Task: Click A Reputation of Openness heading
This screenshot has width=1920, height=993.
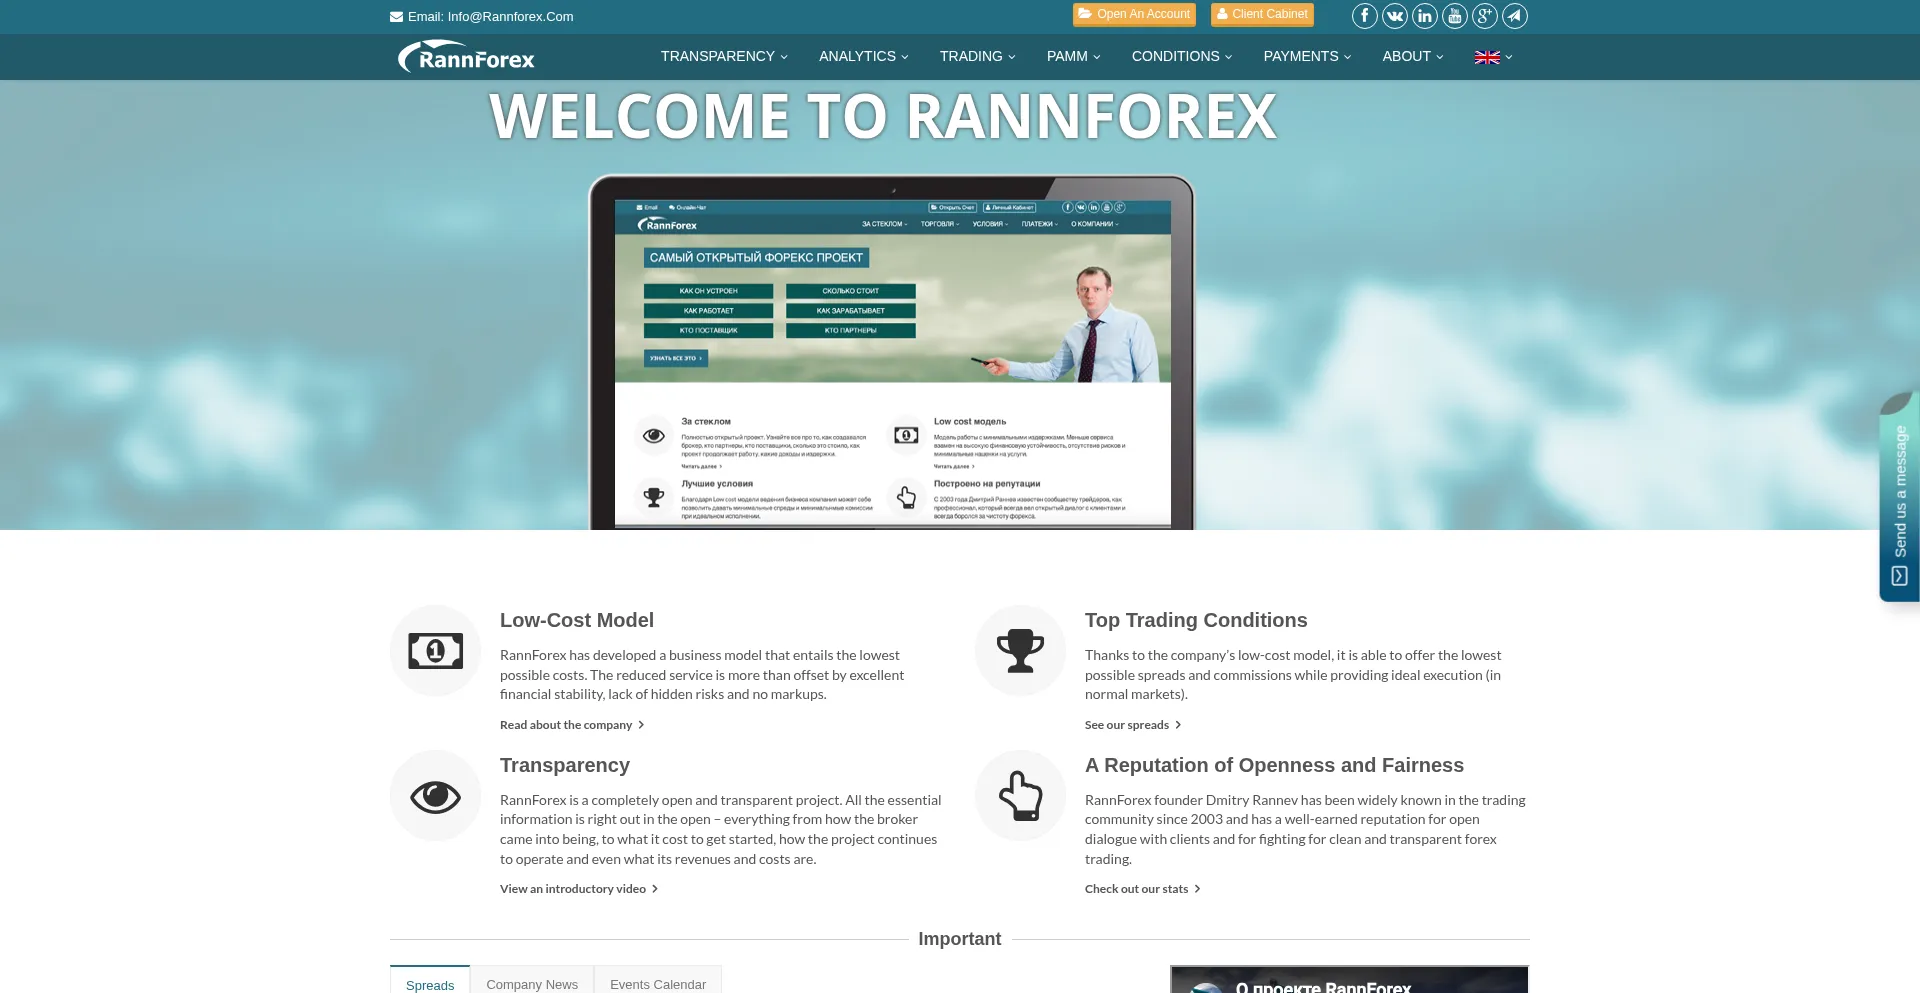Action: [x=1274, y=765]
